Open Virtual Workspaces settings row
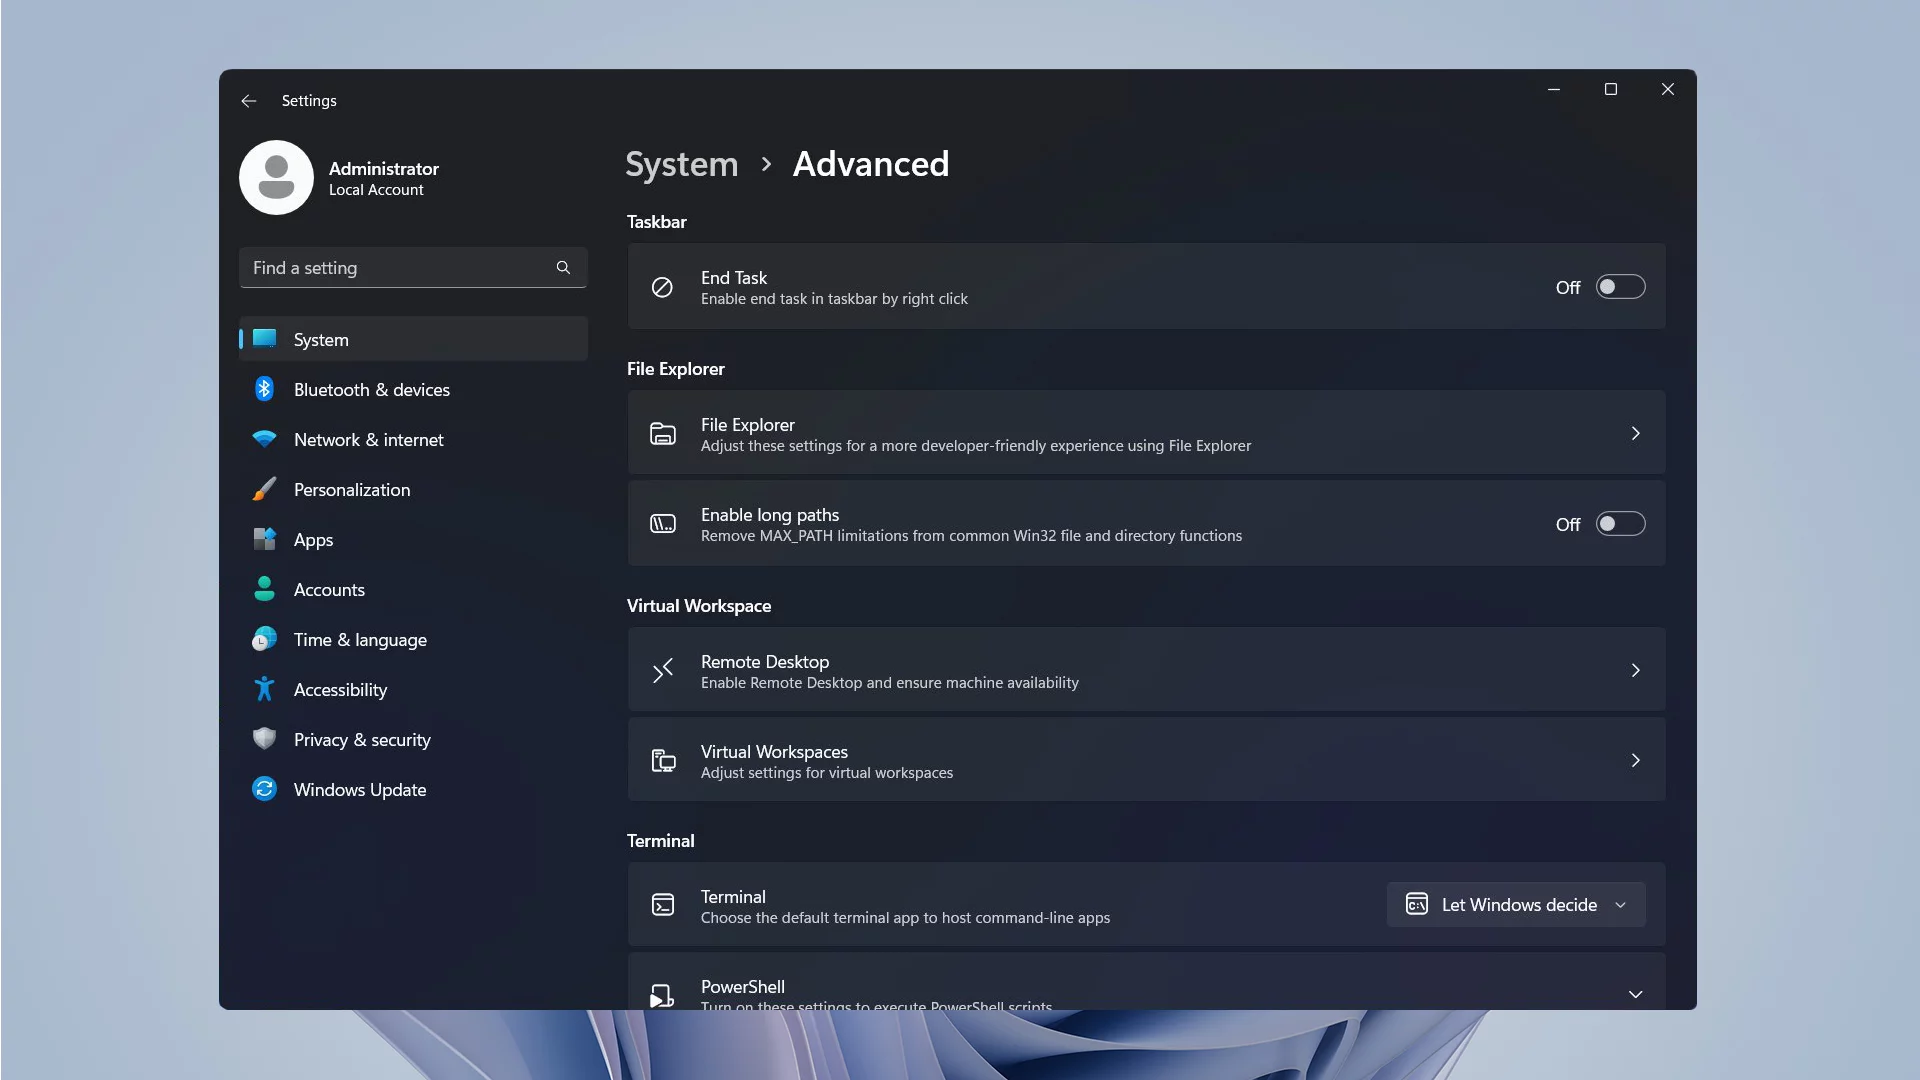This screenshot has width=1920, height=1080. coord(1146,760)
